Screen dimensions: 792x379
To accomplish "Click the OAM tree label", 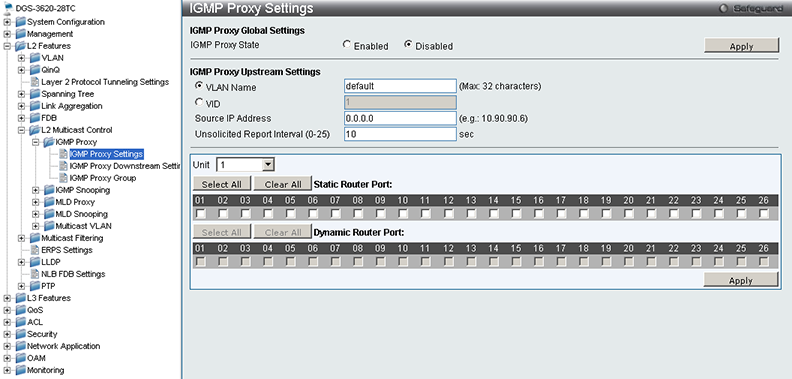I will click(36, 358).
